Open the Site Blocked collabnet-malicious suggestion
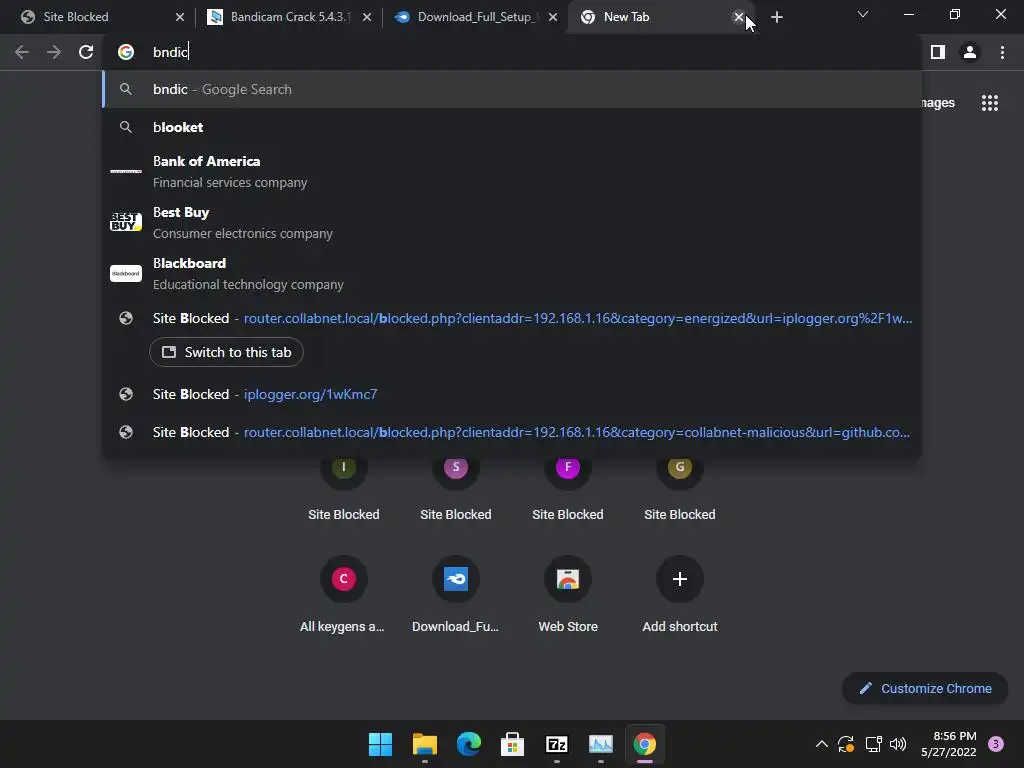Screen dimensions: 1024x768 512,432
